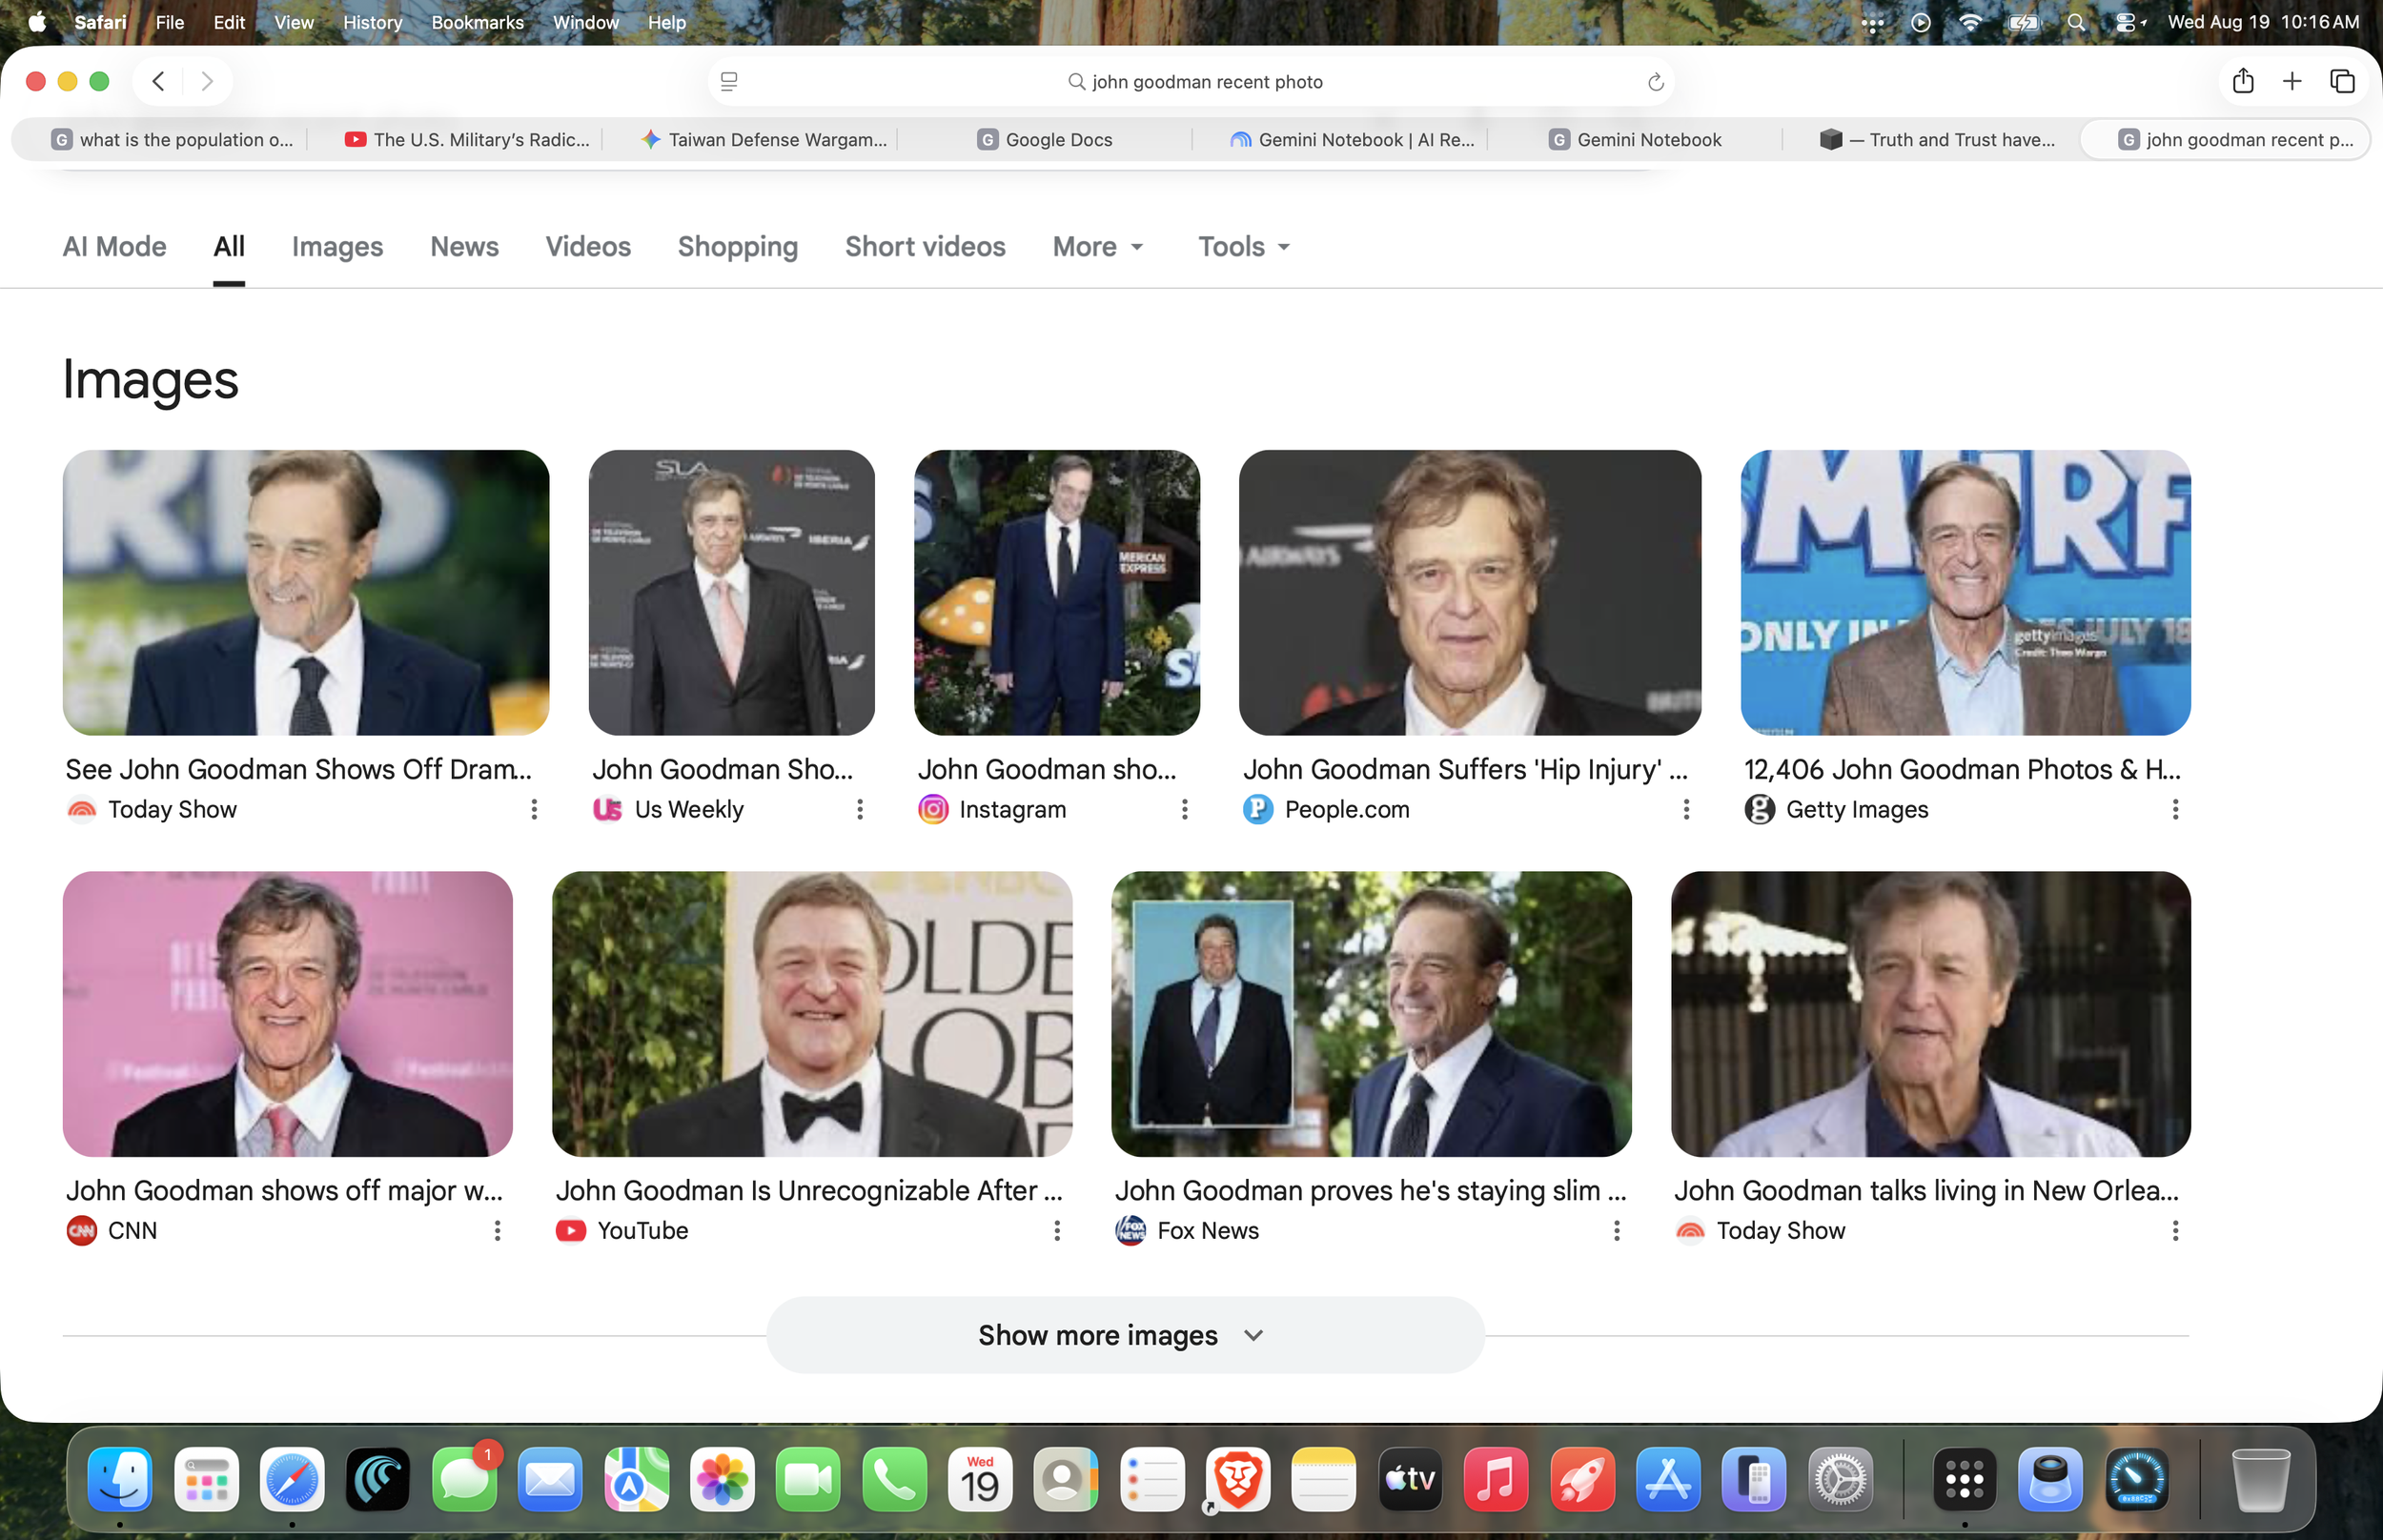Open the App Store in the Dock
Viewport: 2383px width, 1540px height.
(1668, 1479)
